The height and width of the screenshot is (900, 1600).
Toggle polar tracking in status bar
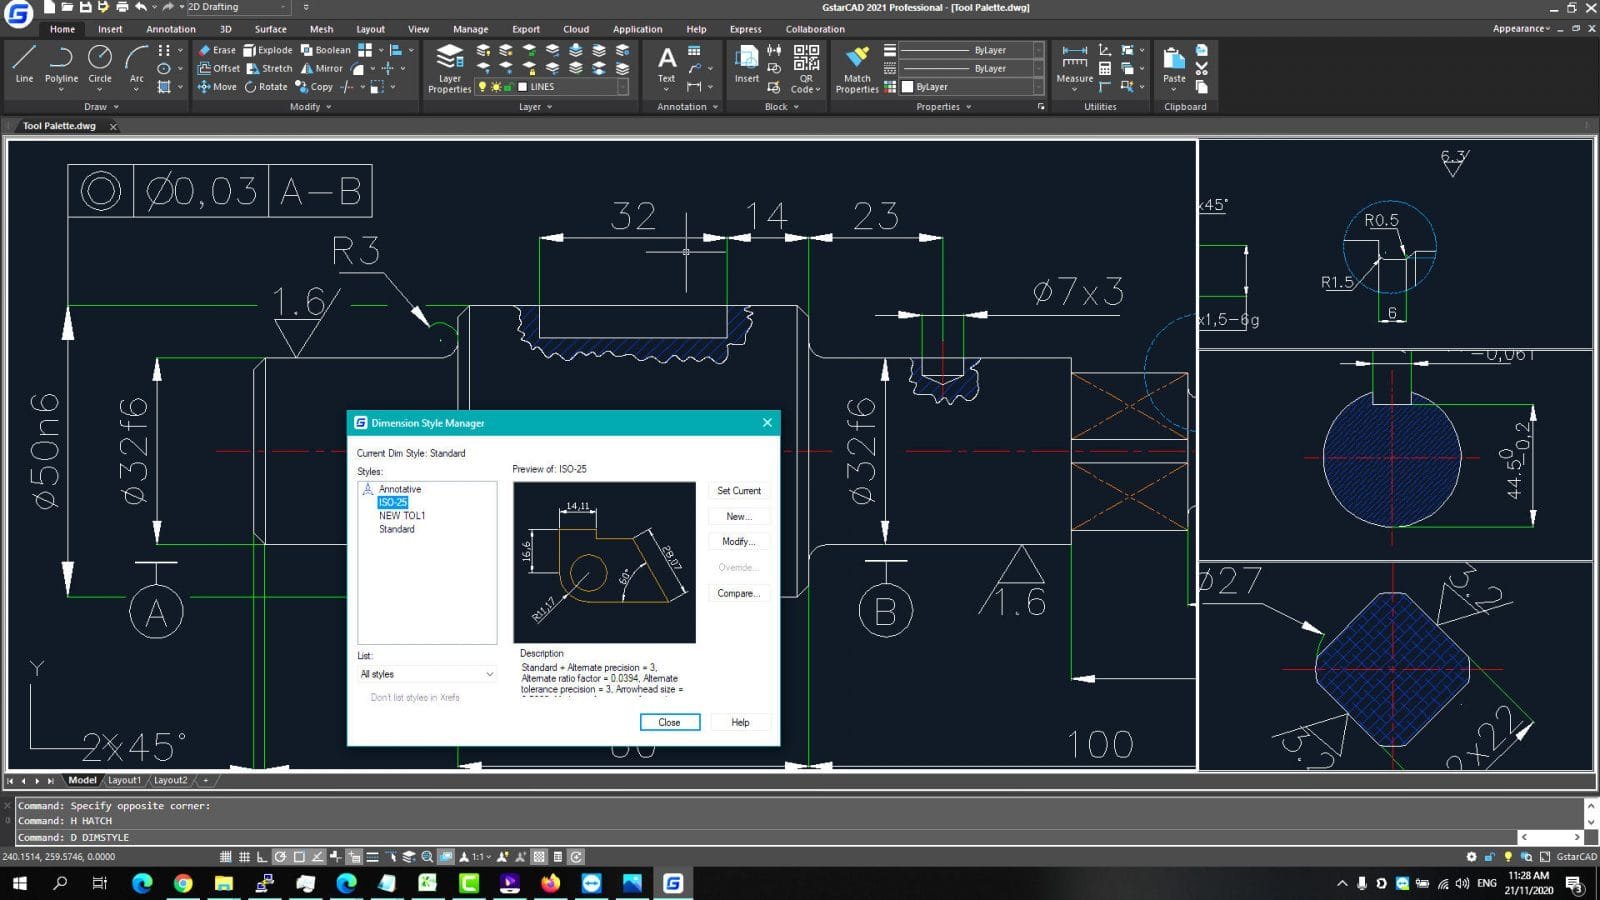[280, 857]
